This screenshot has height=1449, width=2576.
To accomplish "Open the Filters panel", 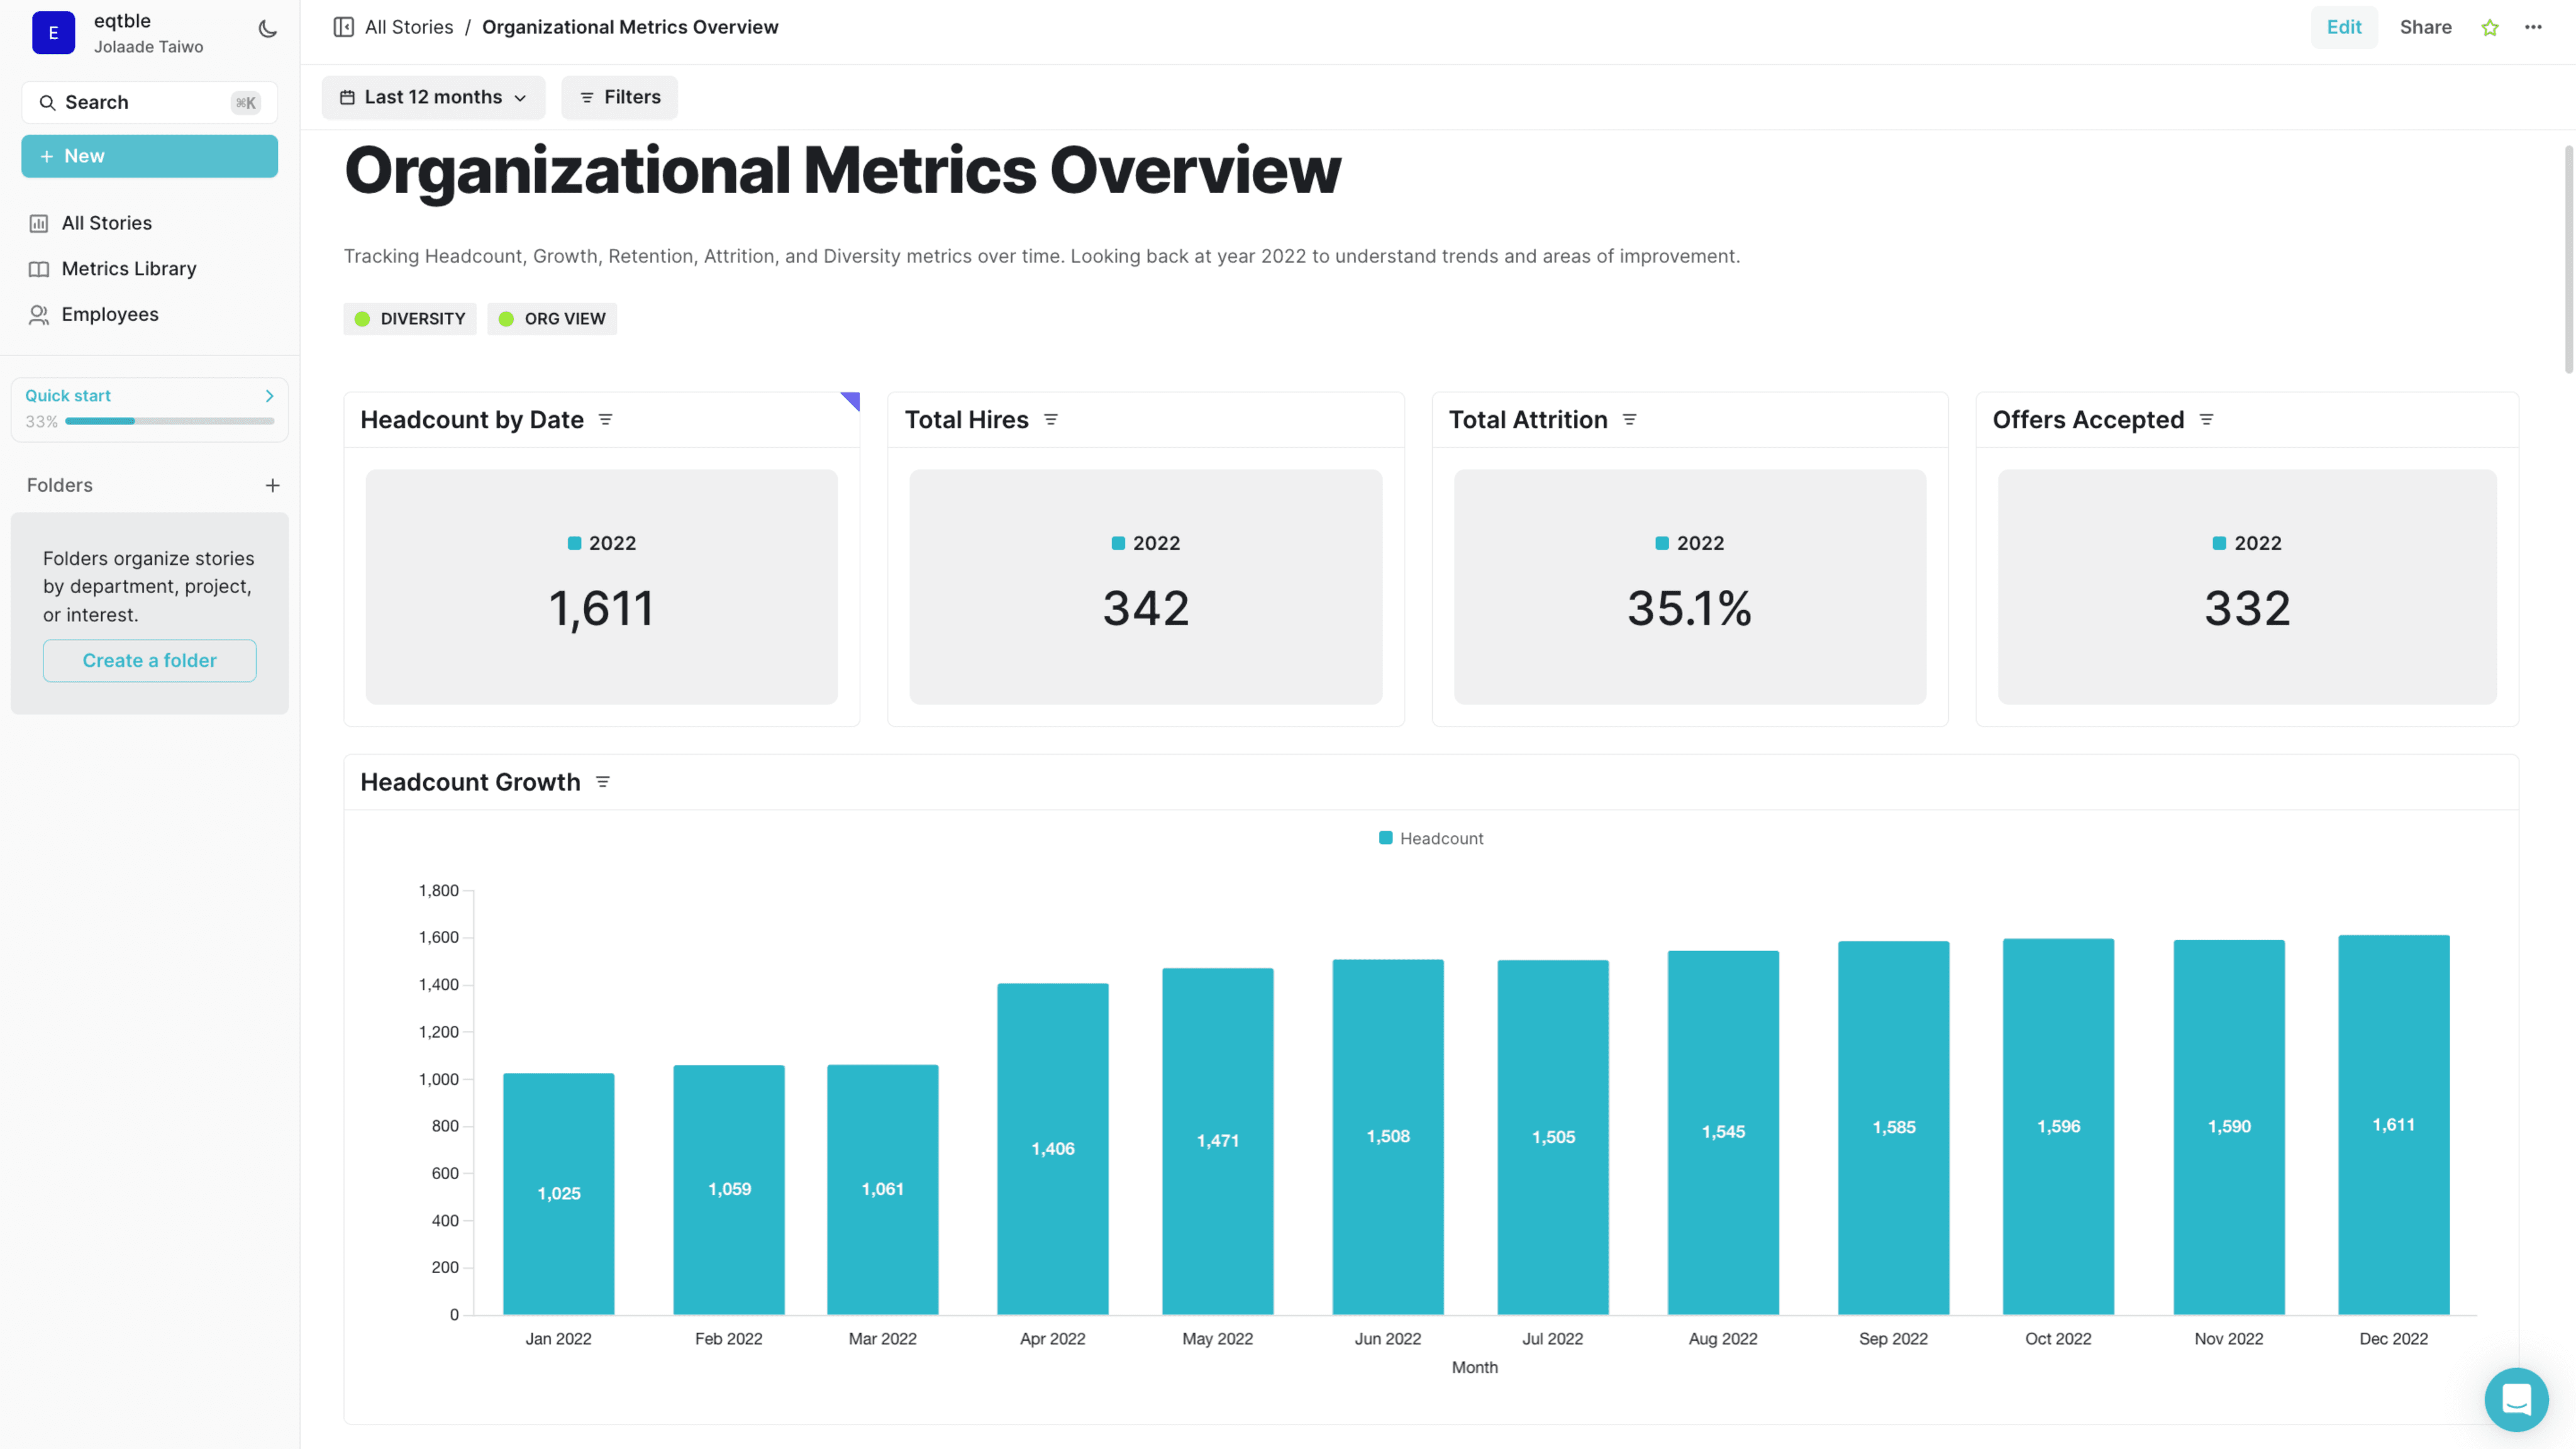I will (619, 97).
